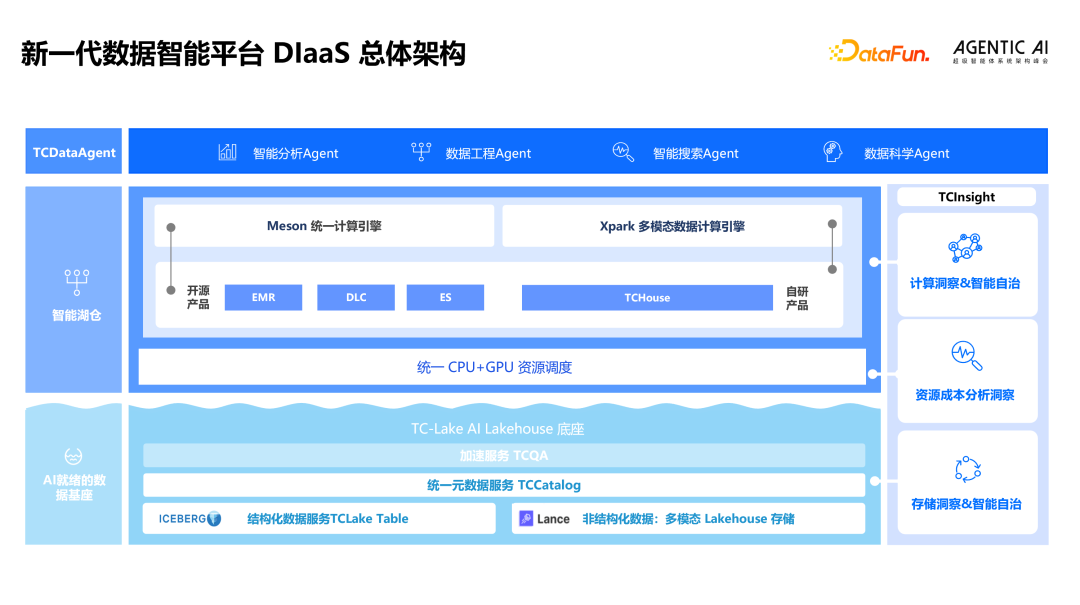Click the 统一元数据服务 TCCatalog bar

coord(504,485)
